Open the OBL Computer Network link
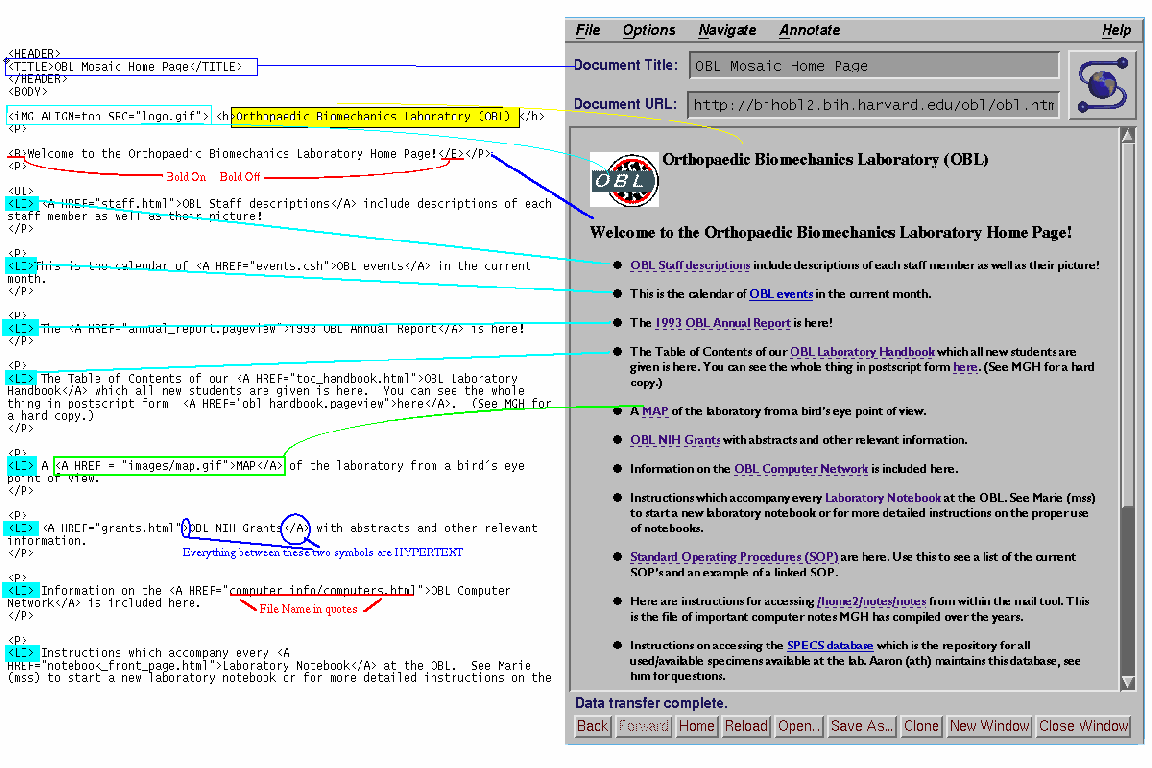 click(x=801, y=469)
